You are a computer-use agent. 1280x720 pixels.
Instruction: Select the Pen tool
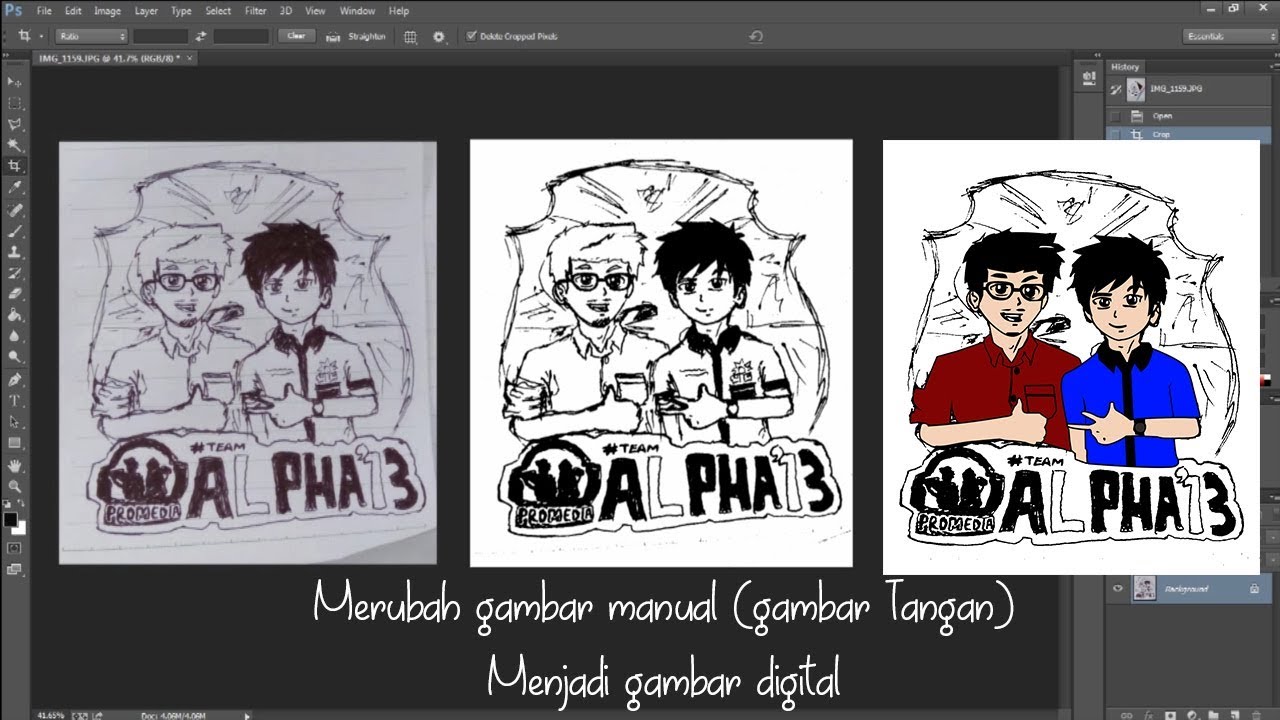14,381
